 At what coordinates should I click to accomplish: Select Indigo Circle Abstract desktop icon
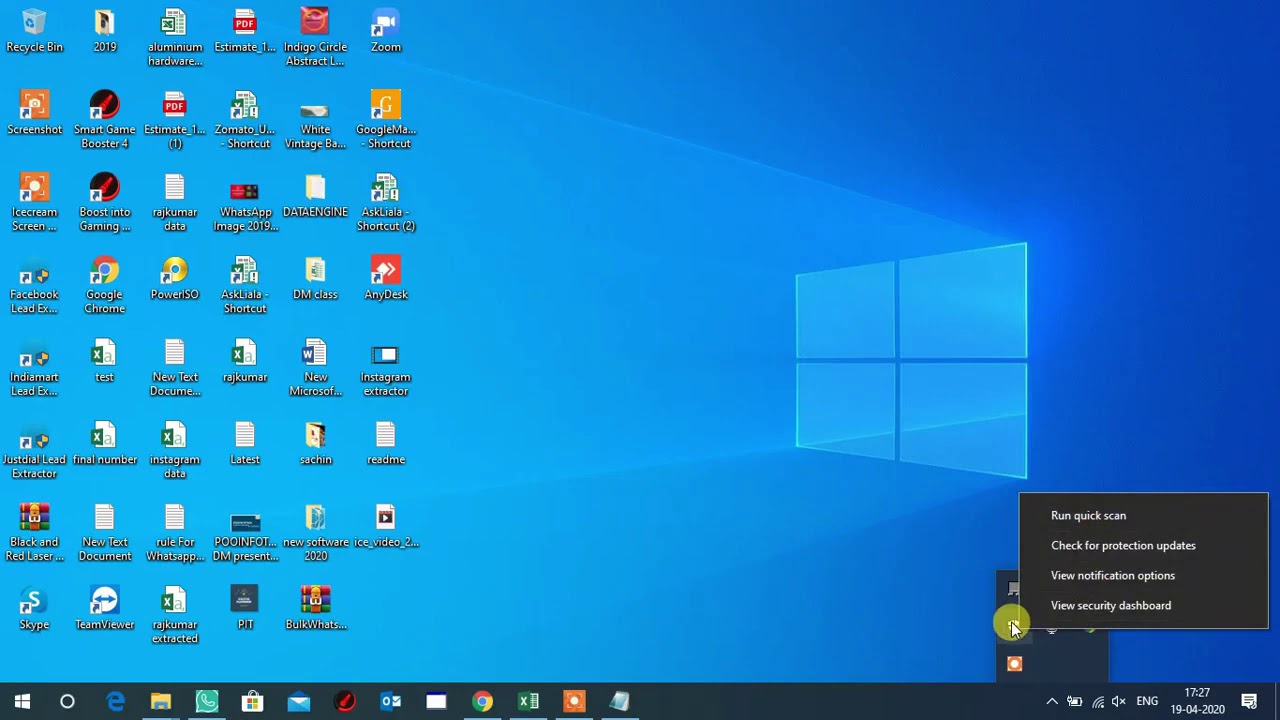click(x=315, y=38)
